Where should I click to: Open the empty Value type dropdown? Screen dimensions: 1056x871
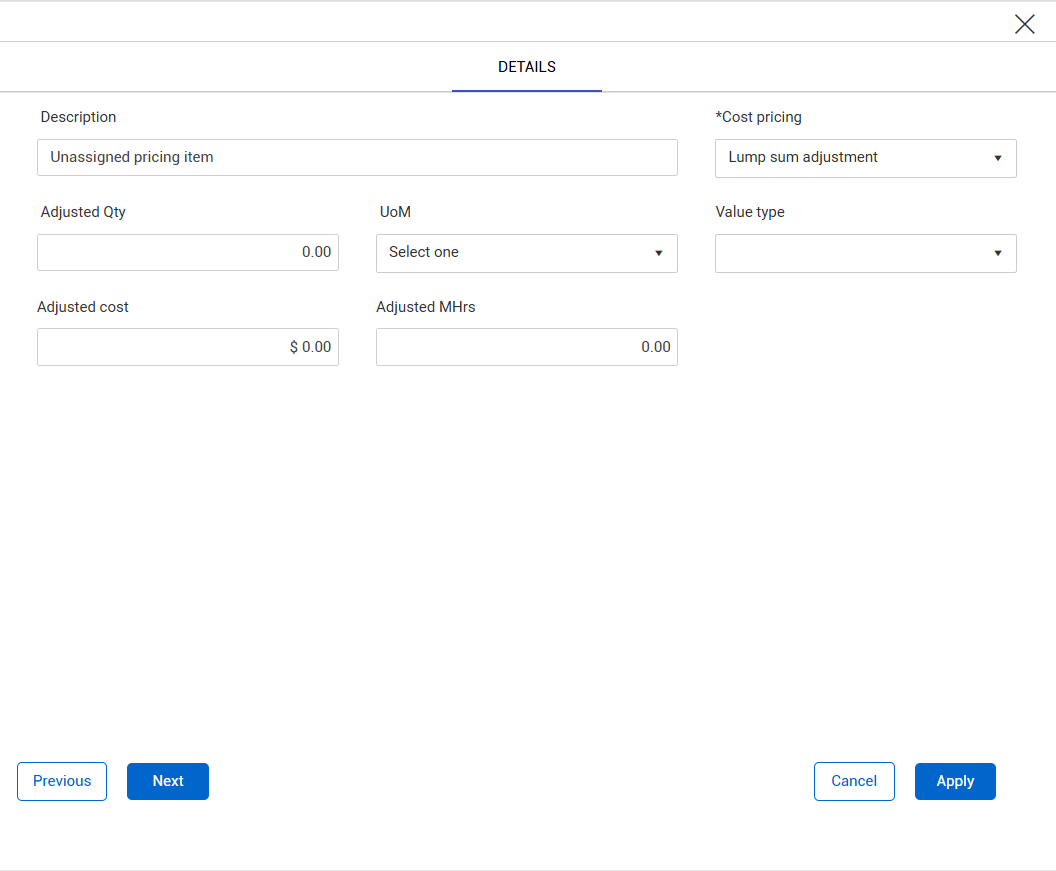865,253
